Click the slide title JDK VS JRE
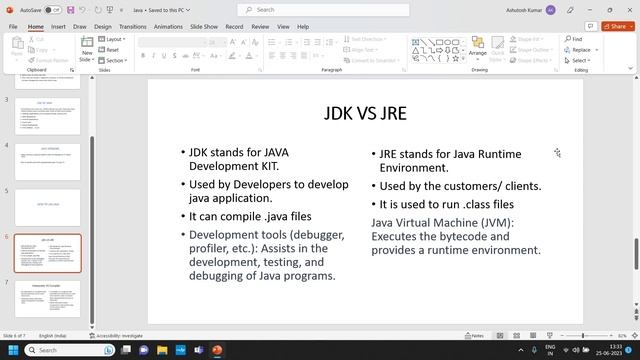This screenshot has width=640, height=360. pyautogui.click(x=365, y=113)
